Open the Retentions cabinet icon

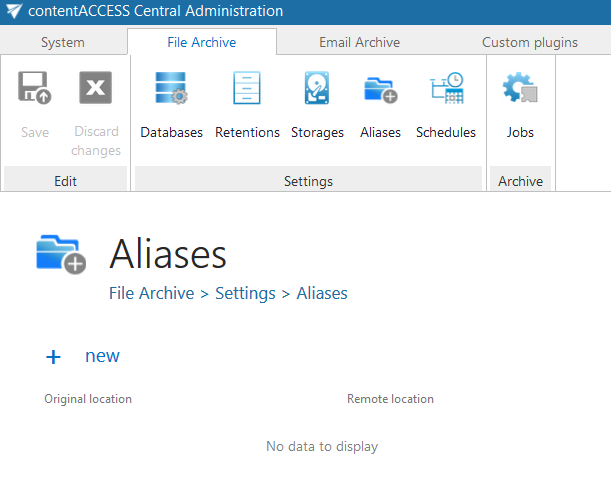tap(247, 88)
